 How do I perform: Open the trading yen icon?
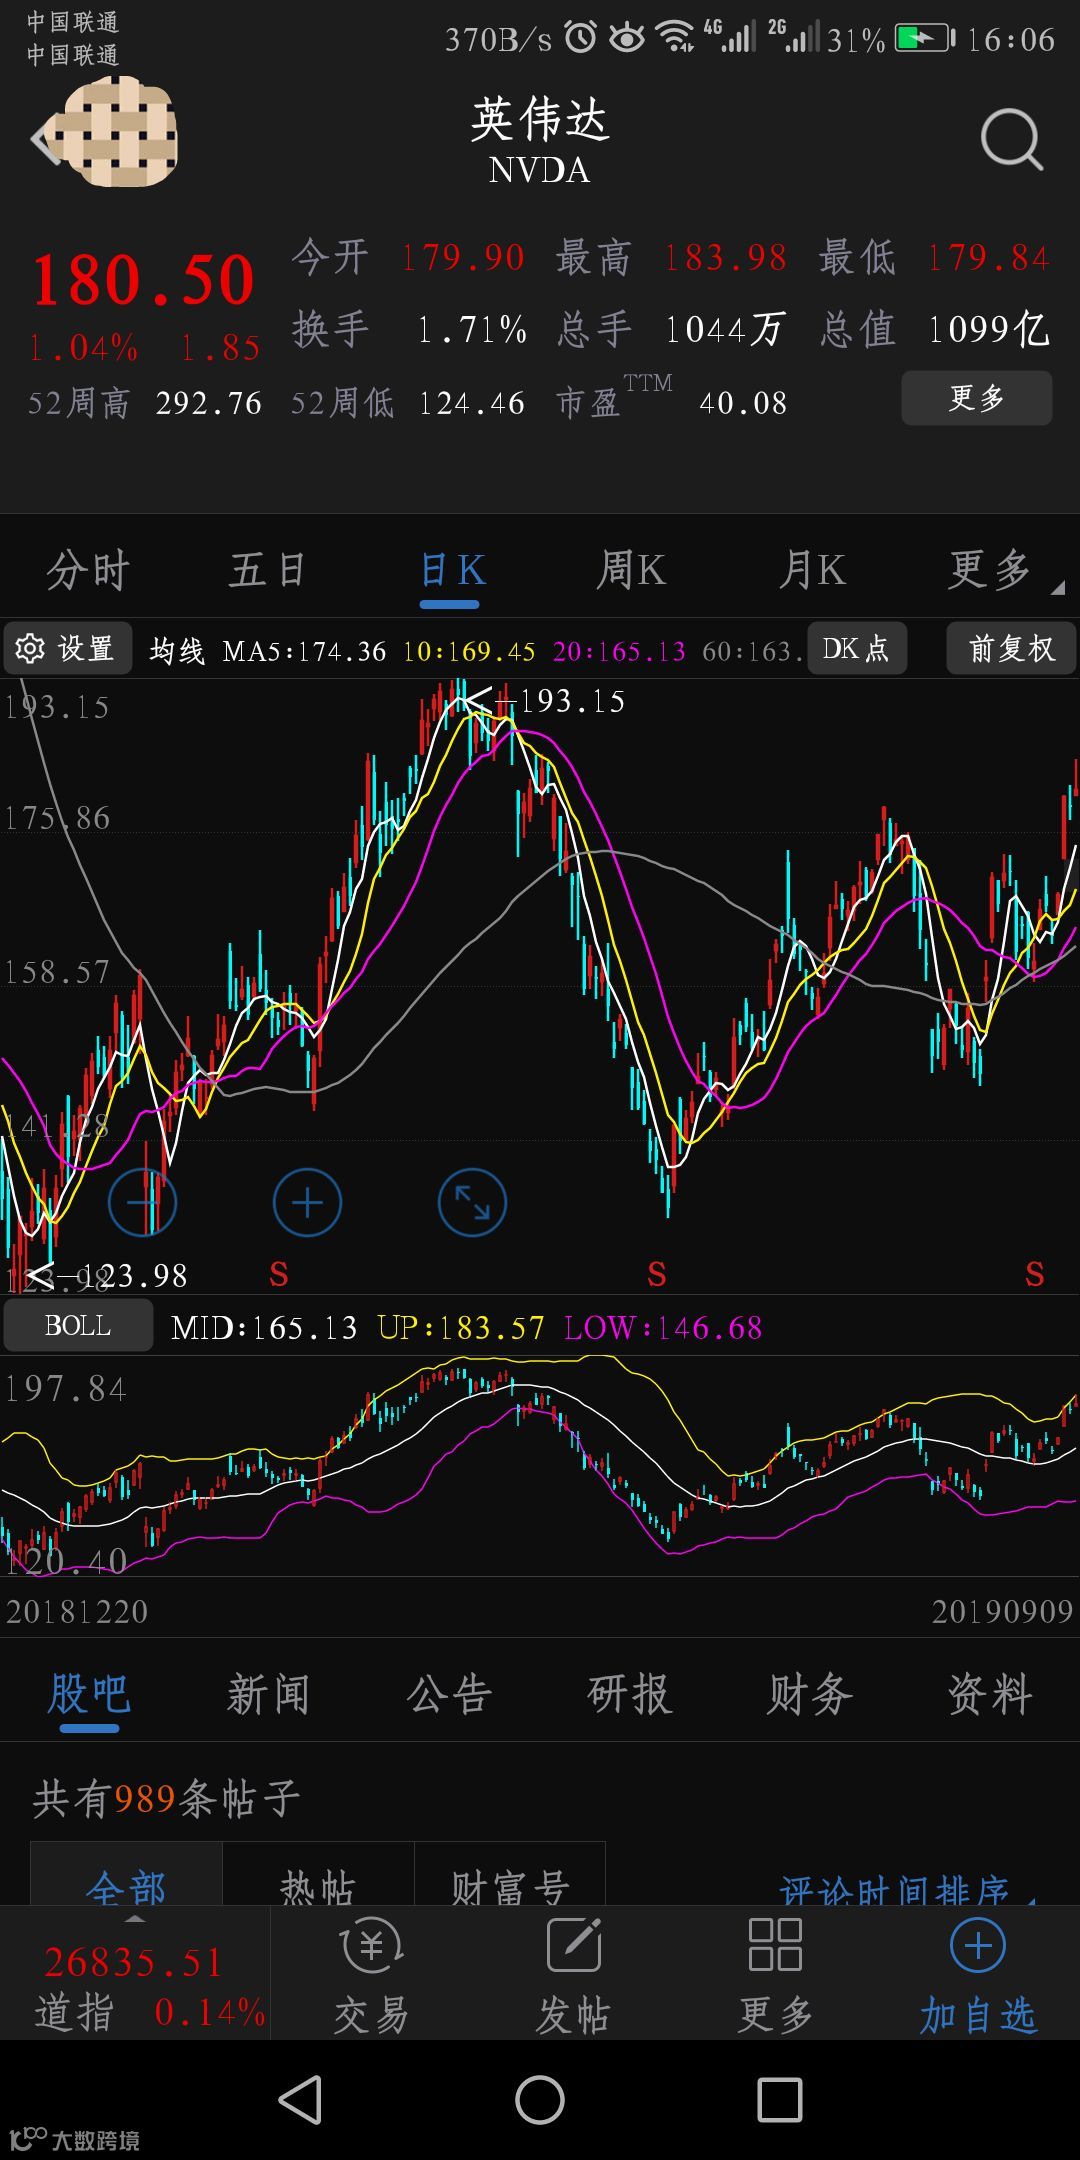pyautogui.click(x=371, y=1946)
